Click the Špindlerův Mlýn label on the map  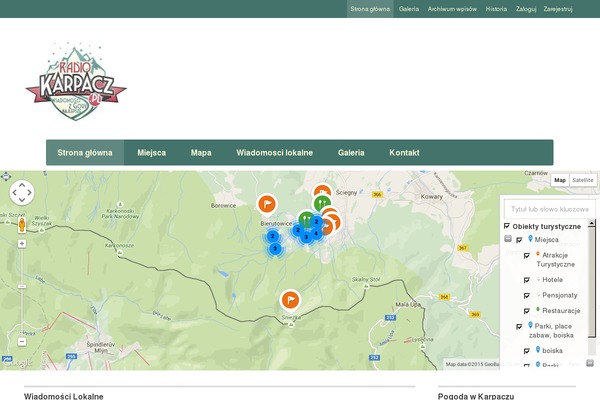click(x=101, y=347)
